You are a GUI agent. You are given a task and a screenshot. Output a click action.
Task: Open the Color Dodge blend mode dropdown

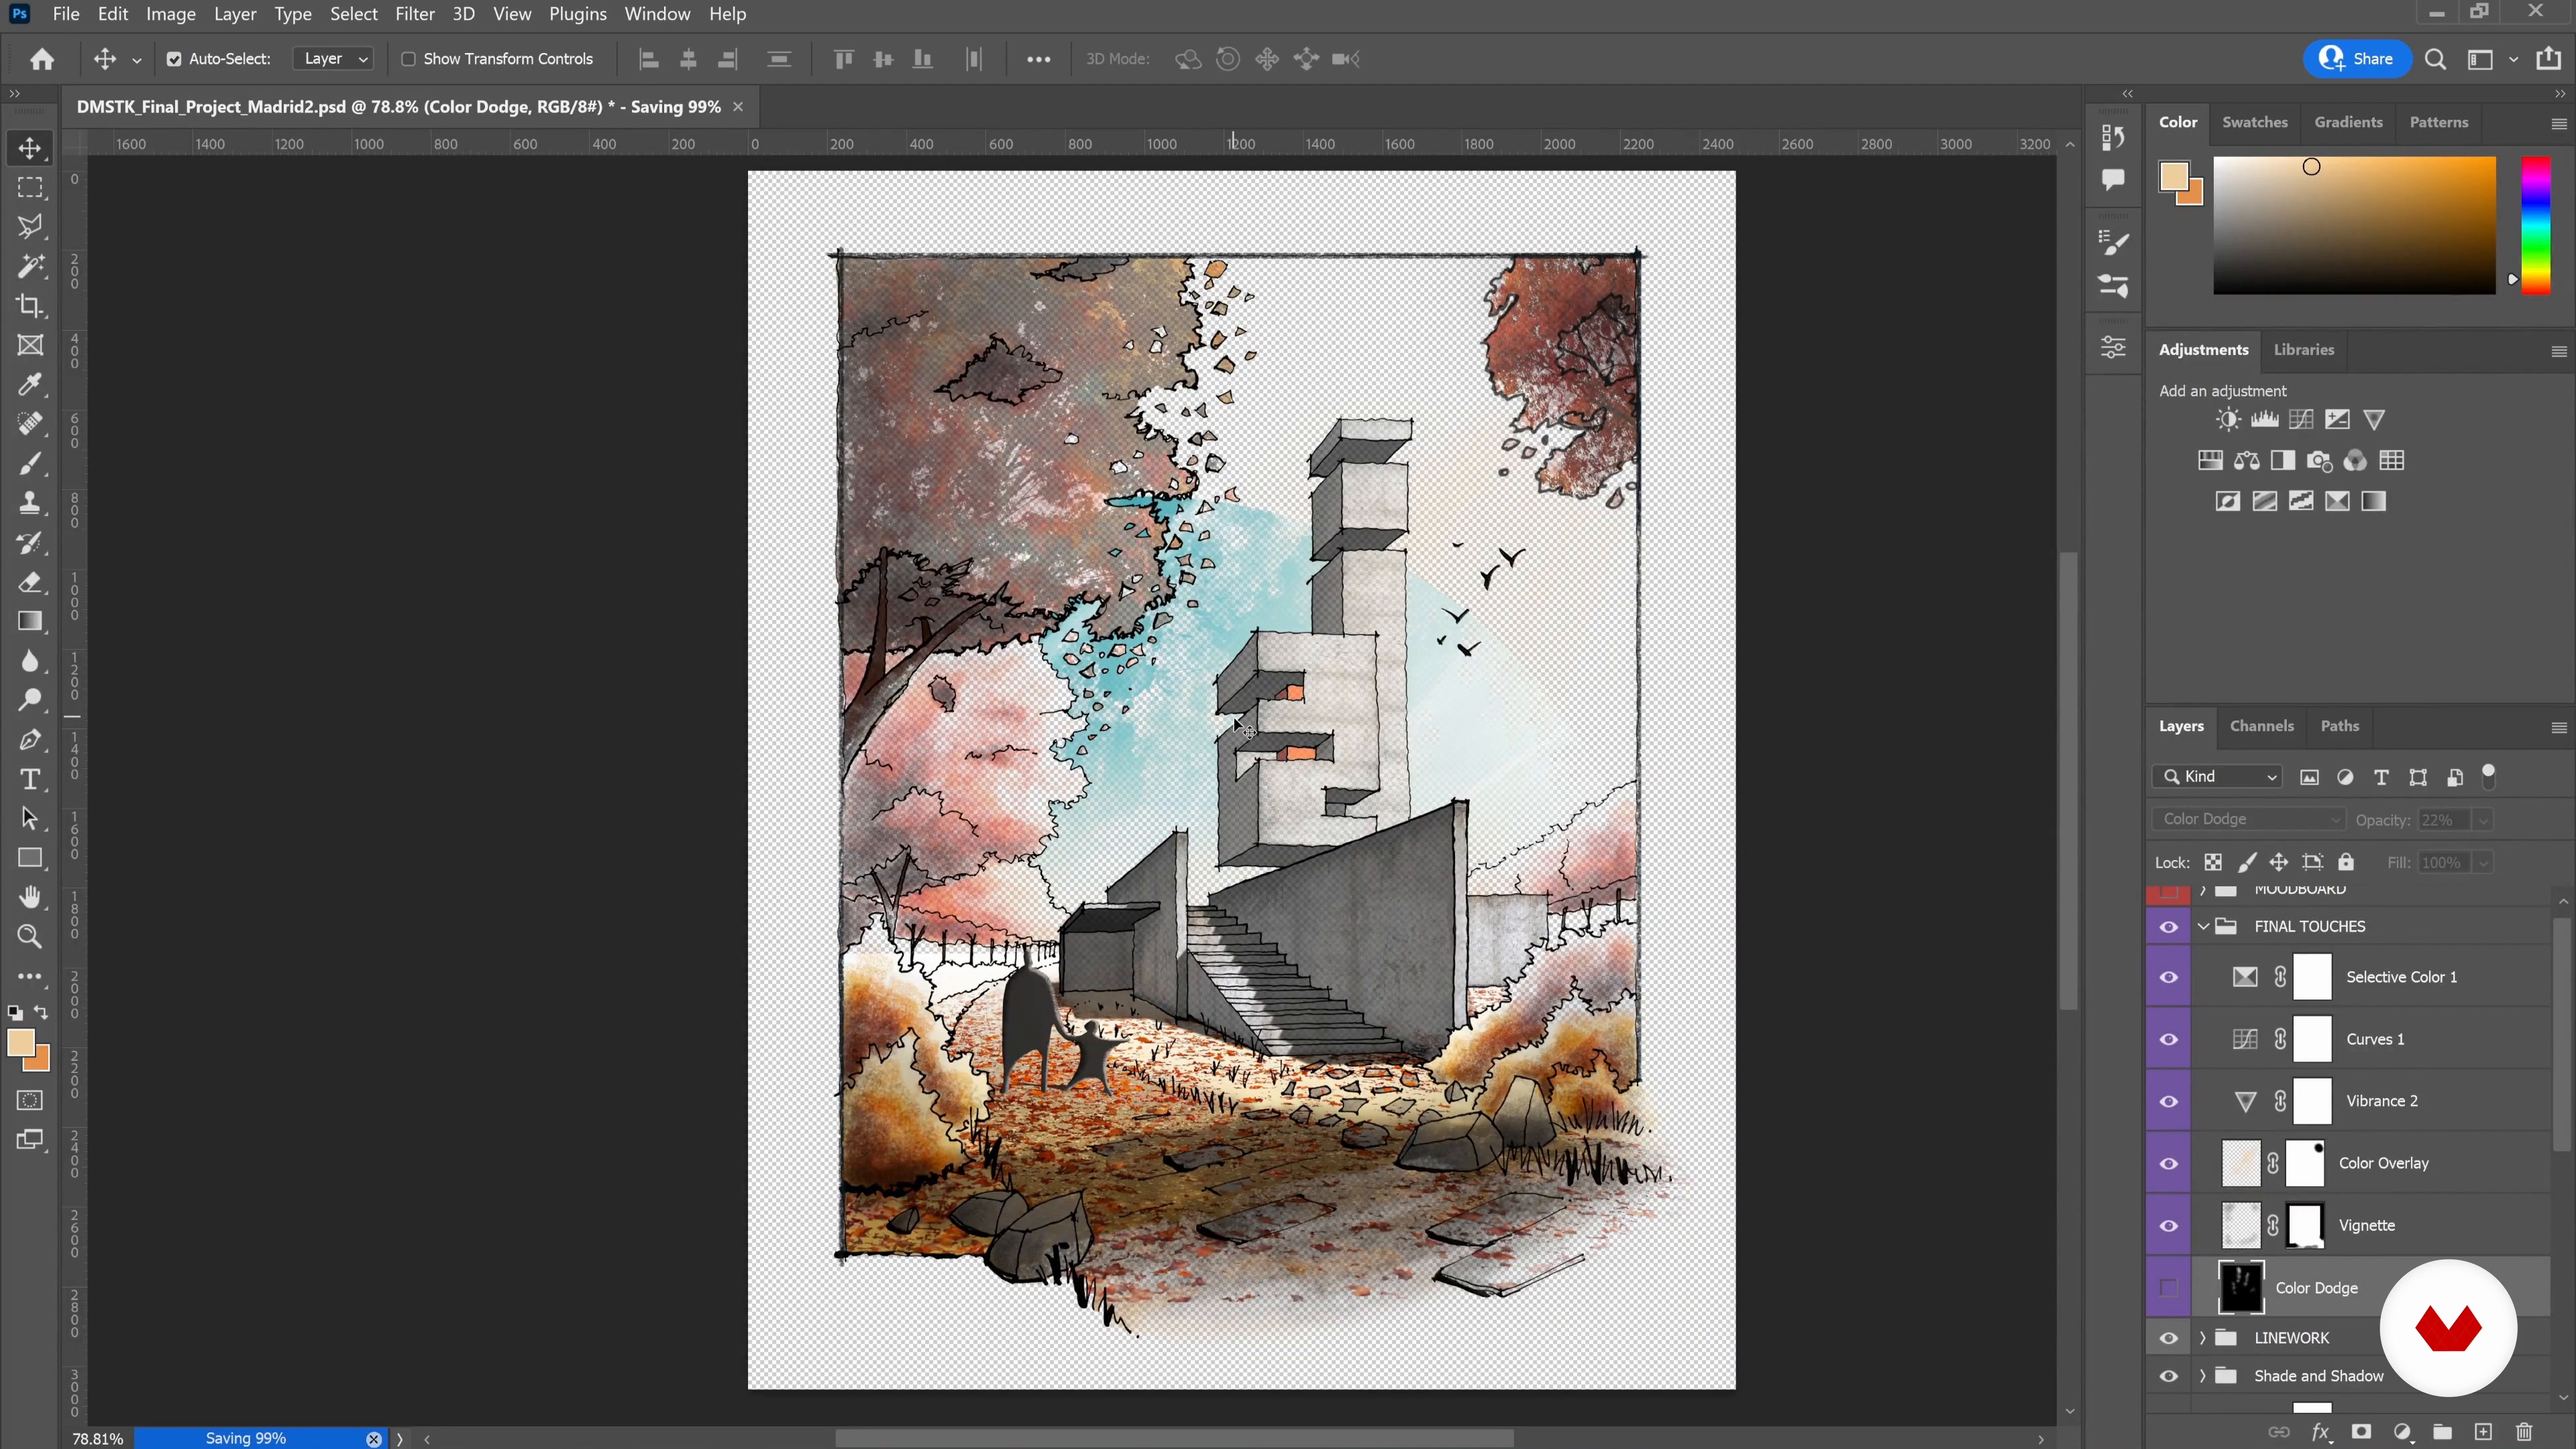click(x=2248, y=820)
